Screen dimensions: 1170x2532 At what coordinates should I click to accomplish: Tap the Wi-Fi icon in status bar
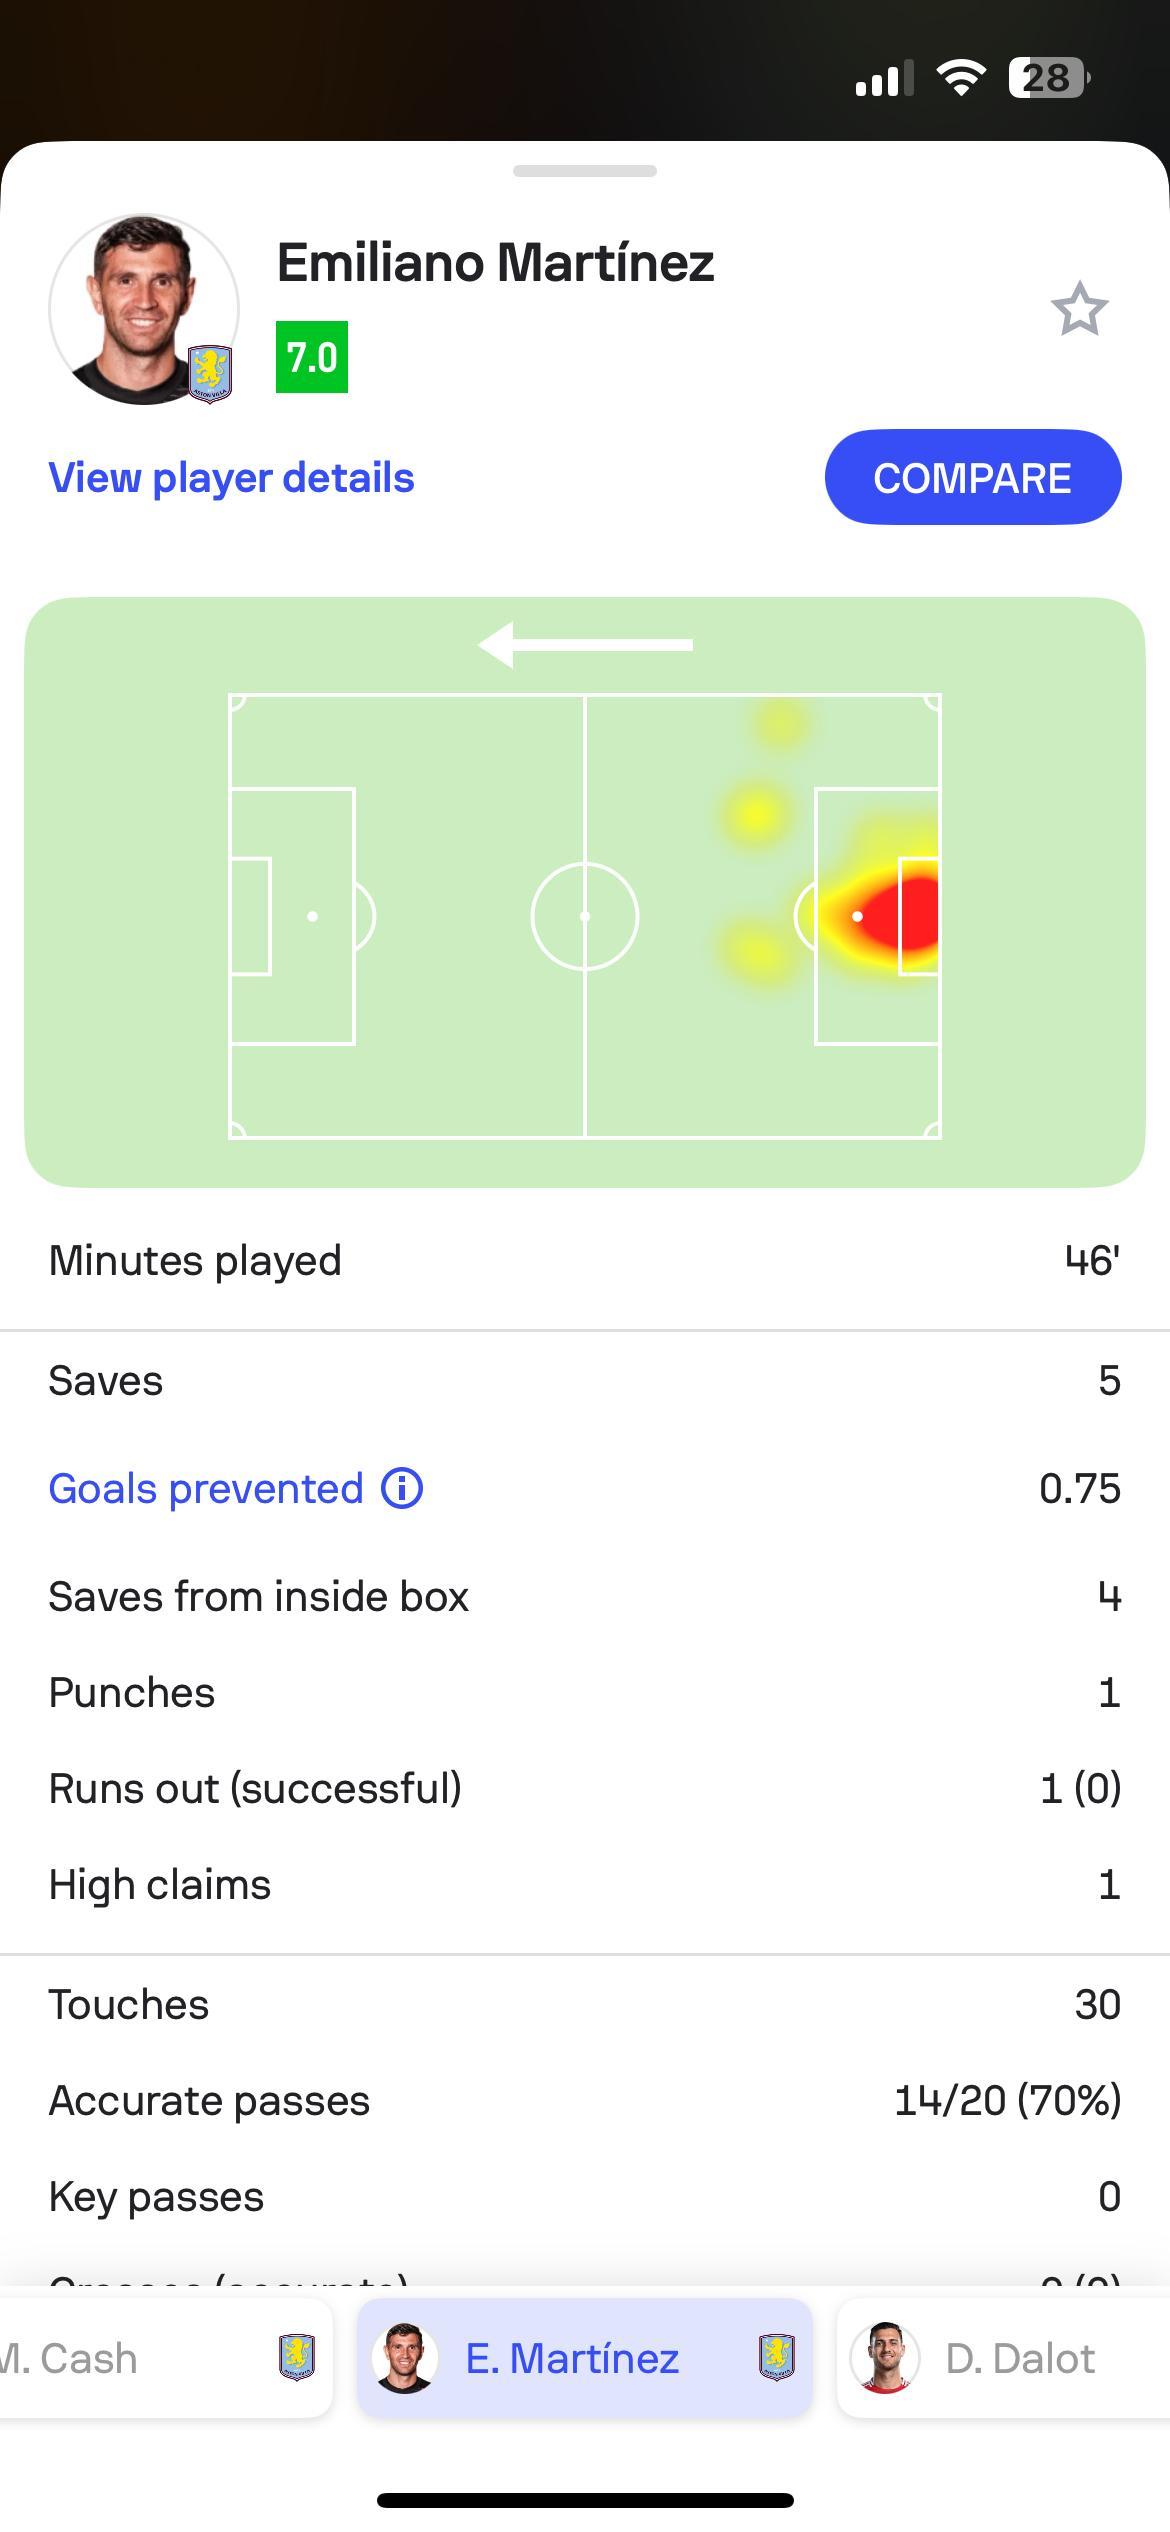(x=961, y=77)
